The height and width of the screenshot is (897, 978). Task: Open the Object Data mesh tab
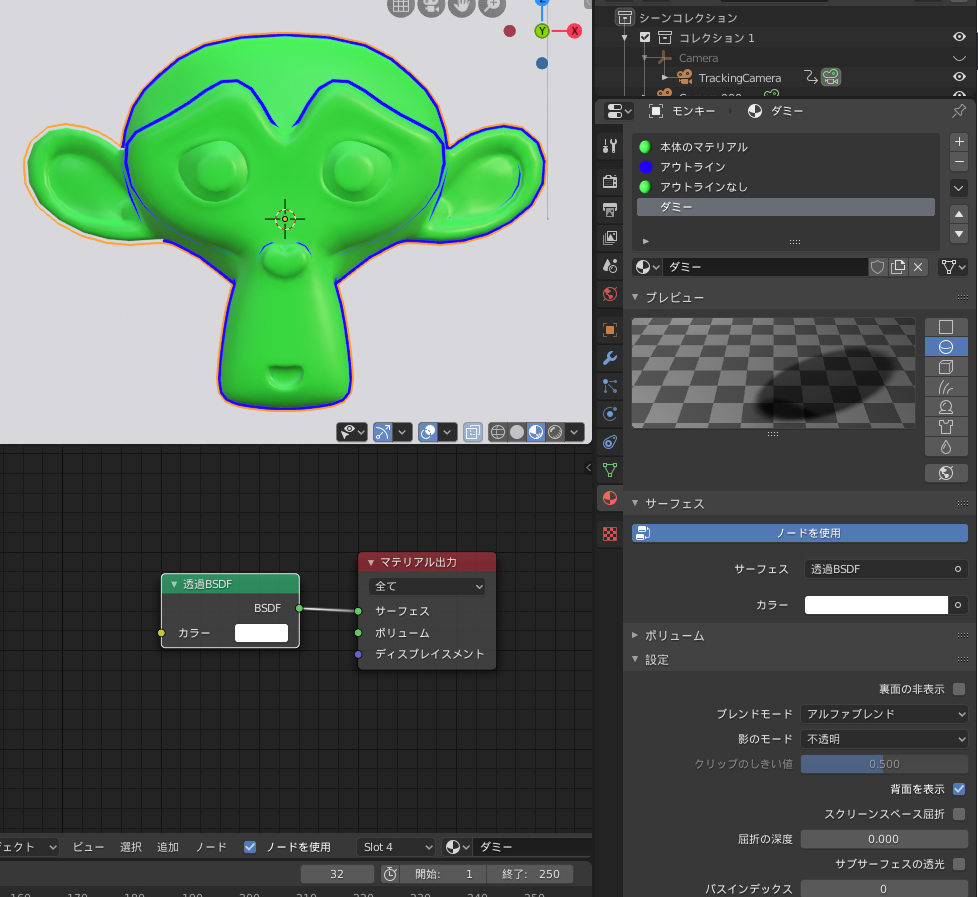(x=610, y=470)
